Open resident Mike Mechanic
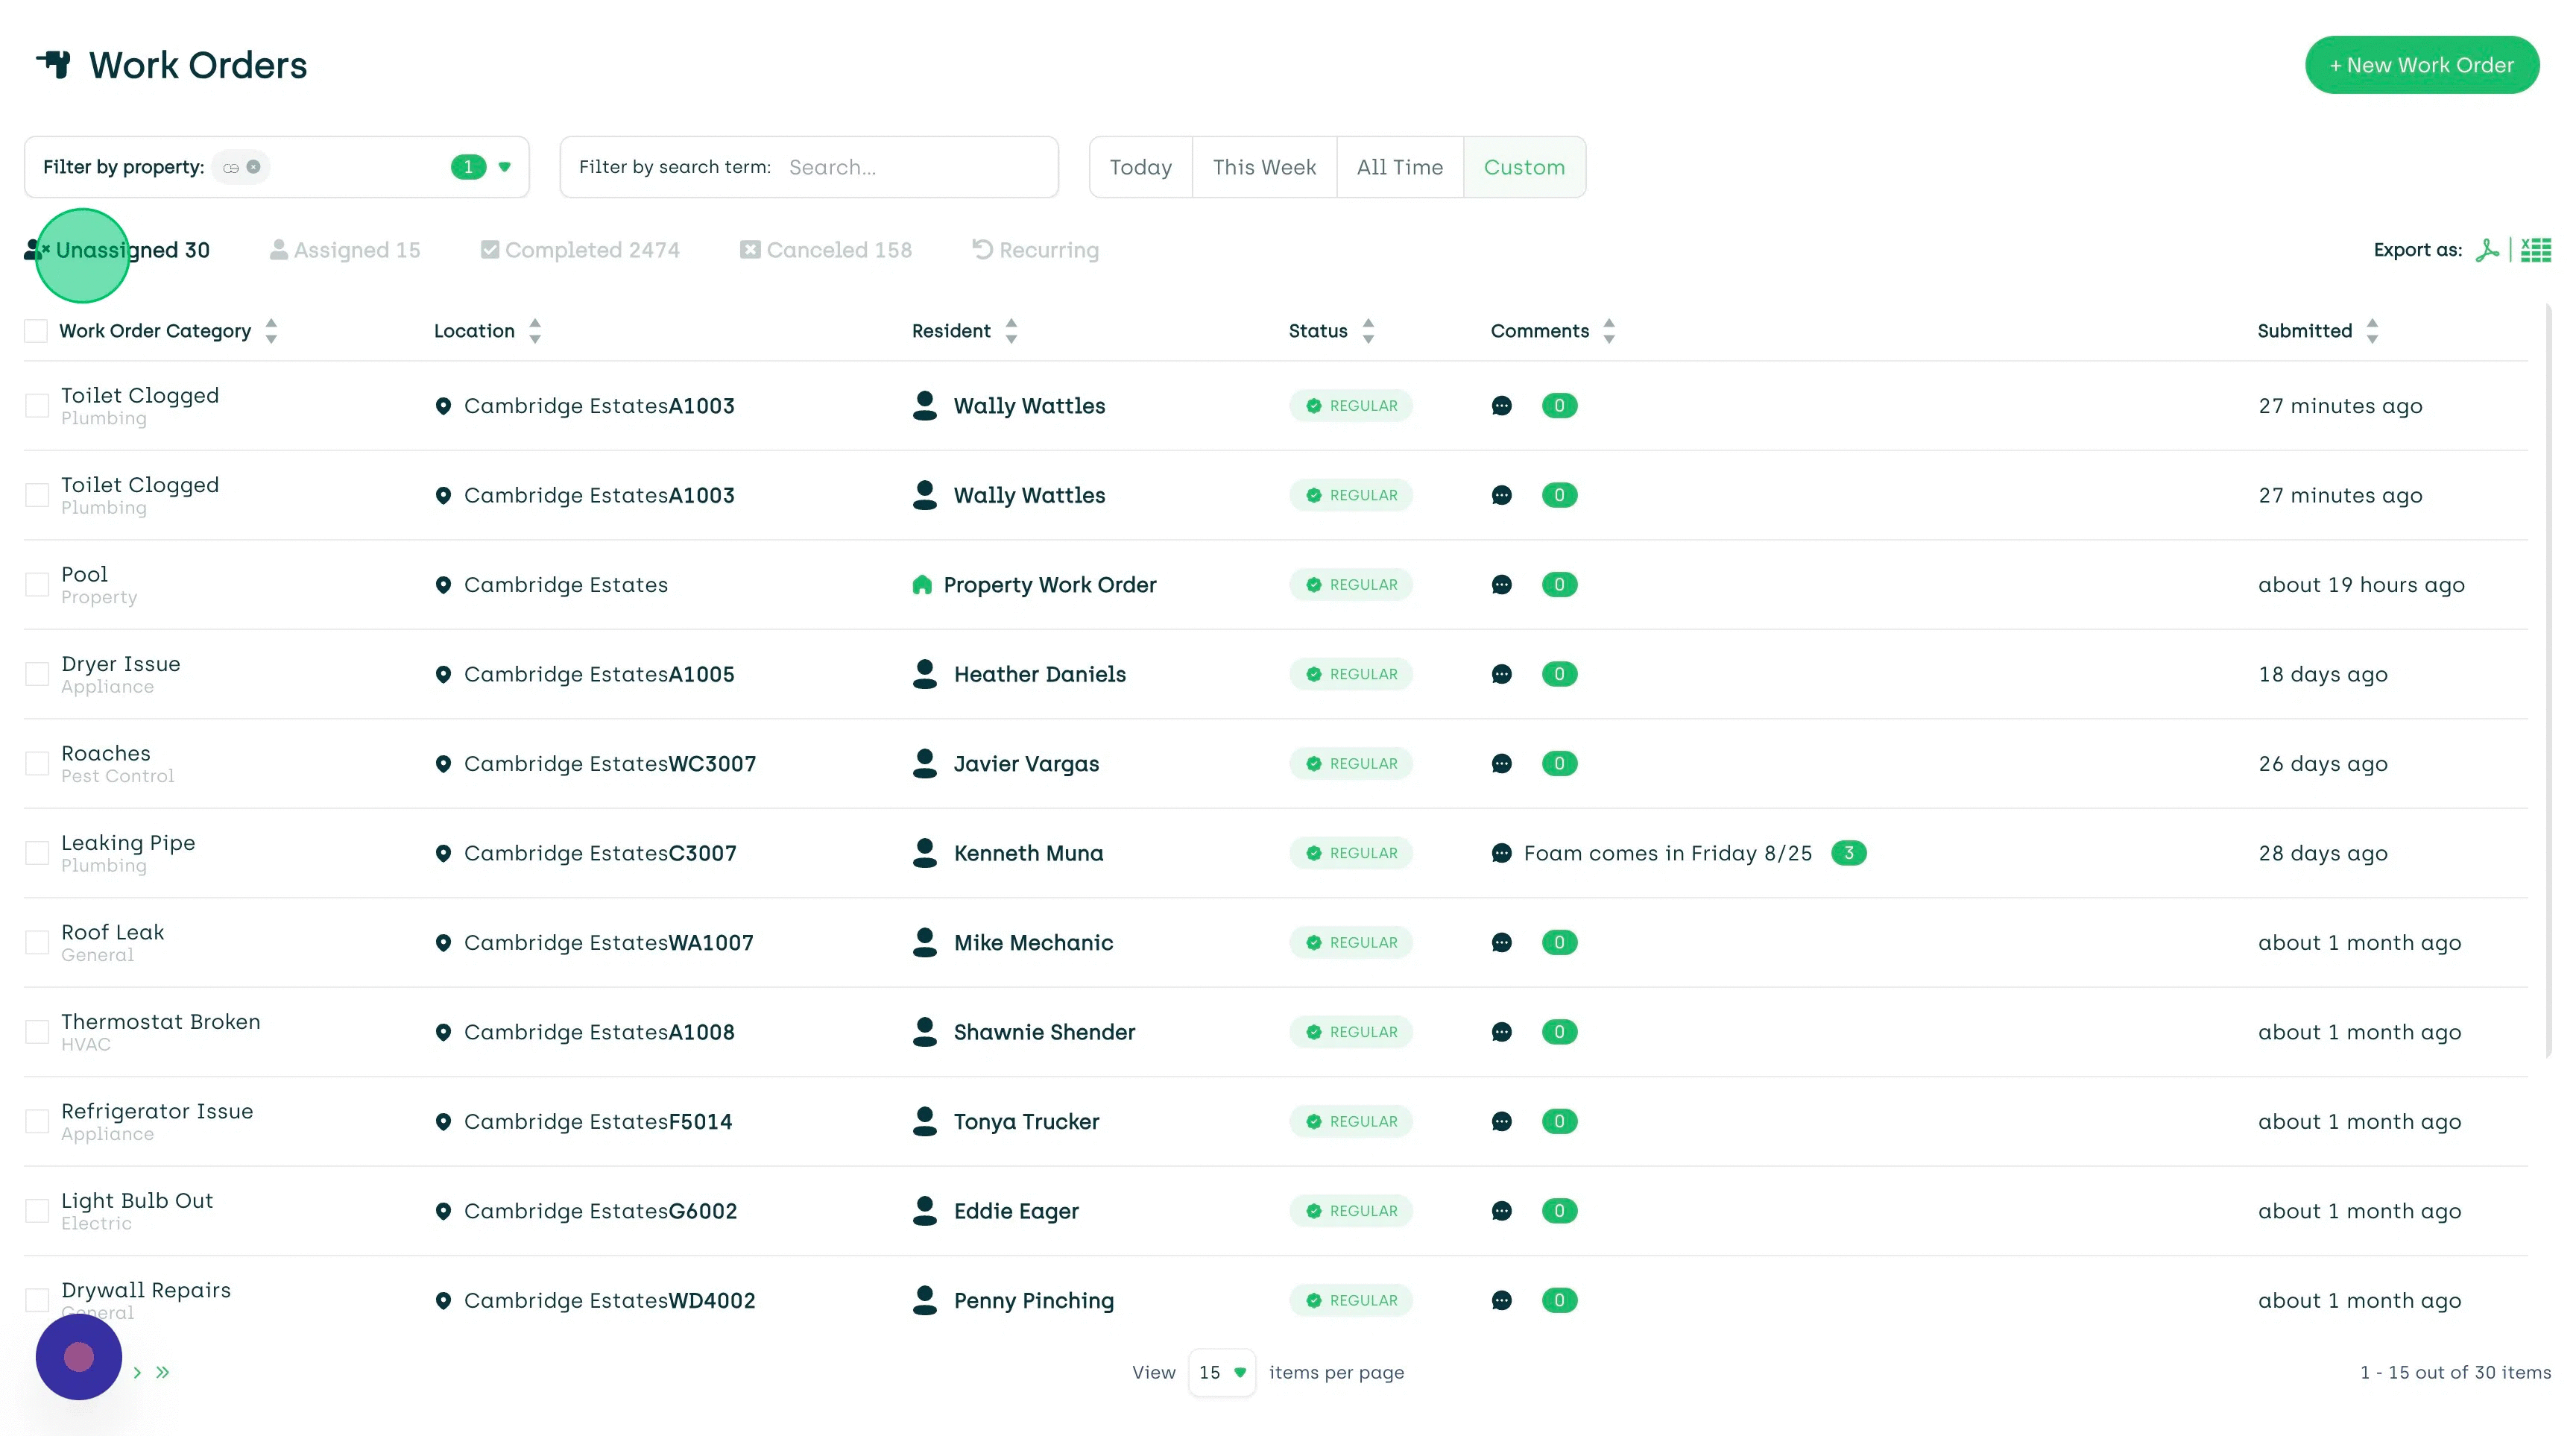2576x1436 pixels. tap(1033, 943)
